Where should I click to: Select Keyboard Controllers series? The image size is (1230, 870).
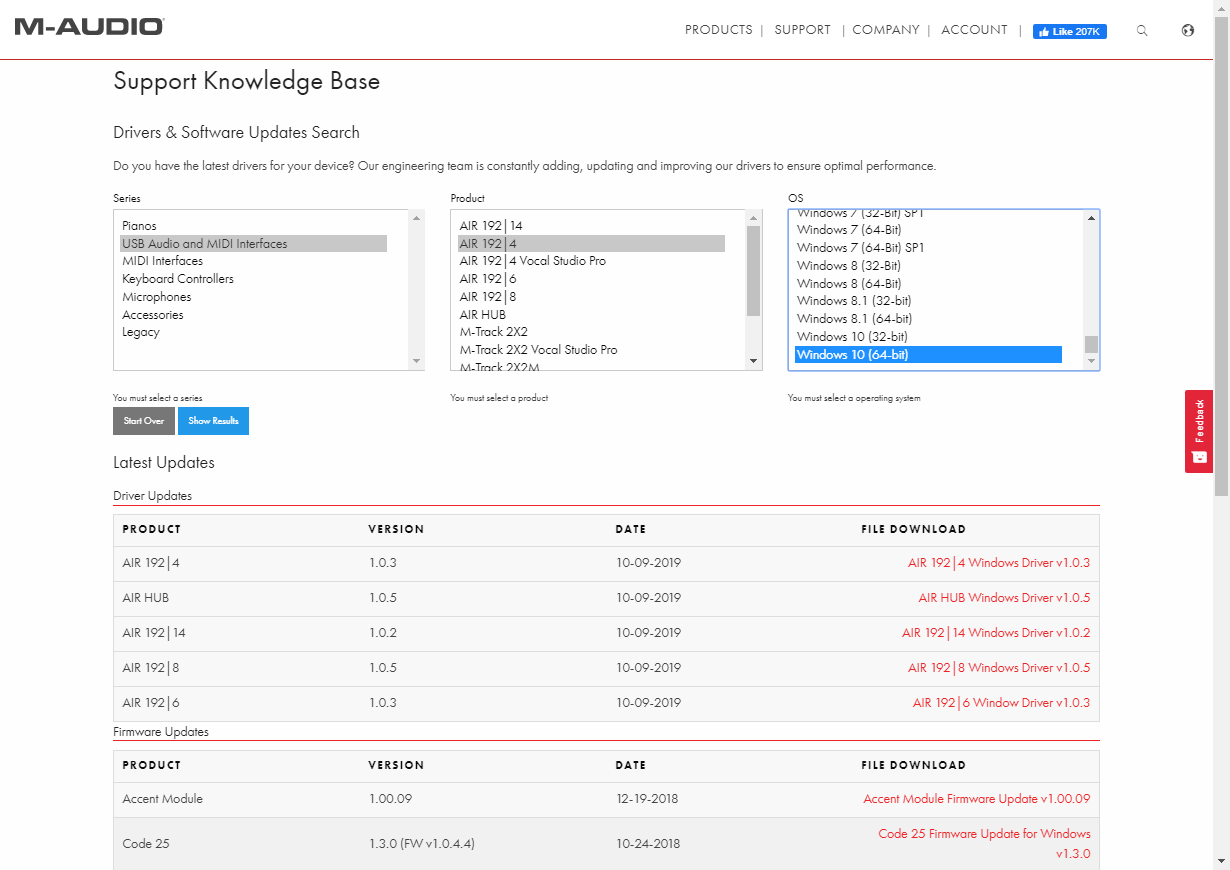point(254,279)
